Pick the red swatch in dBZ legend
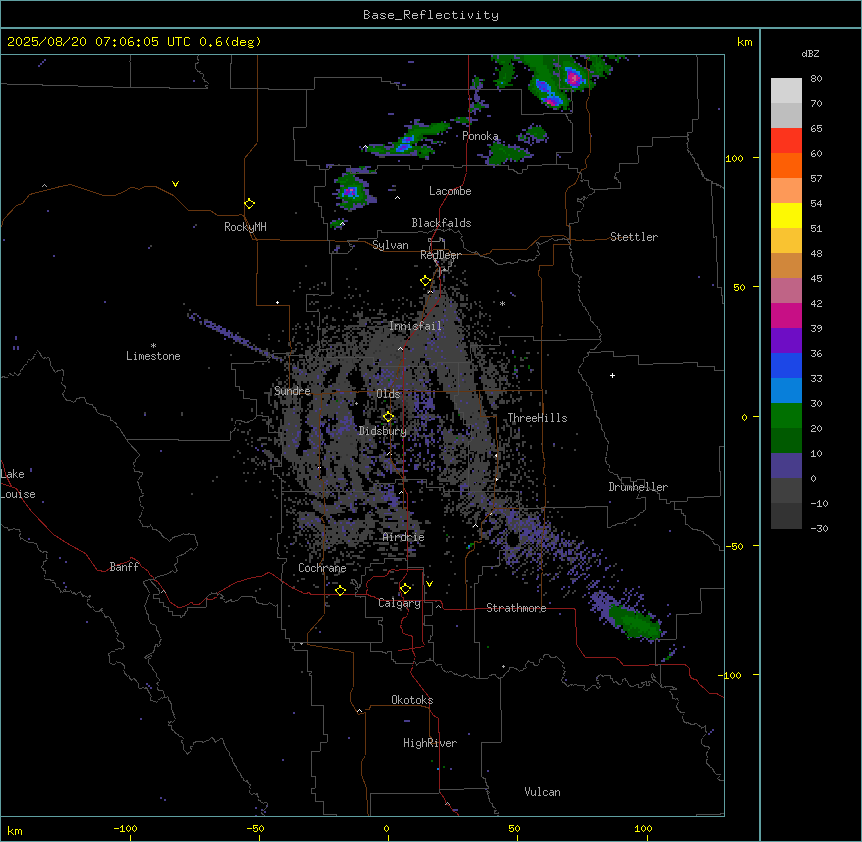Image resolution: width=862 pixels, height=842 pixels. [x=786, y=140]
